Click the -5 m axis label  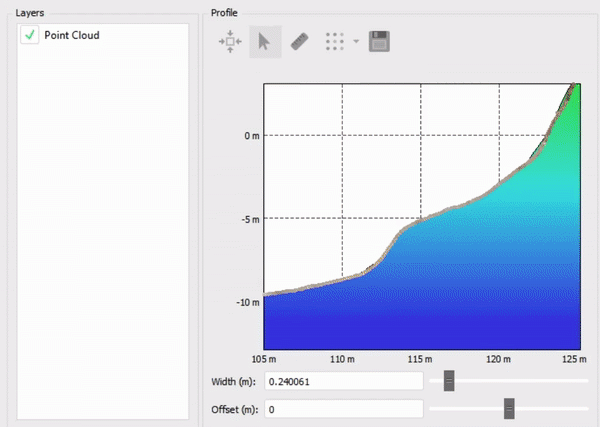[x=251, y=219]
